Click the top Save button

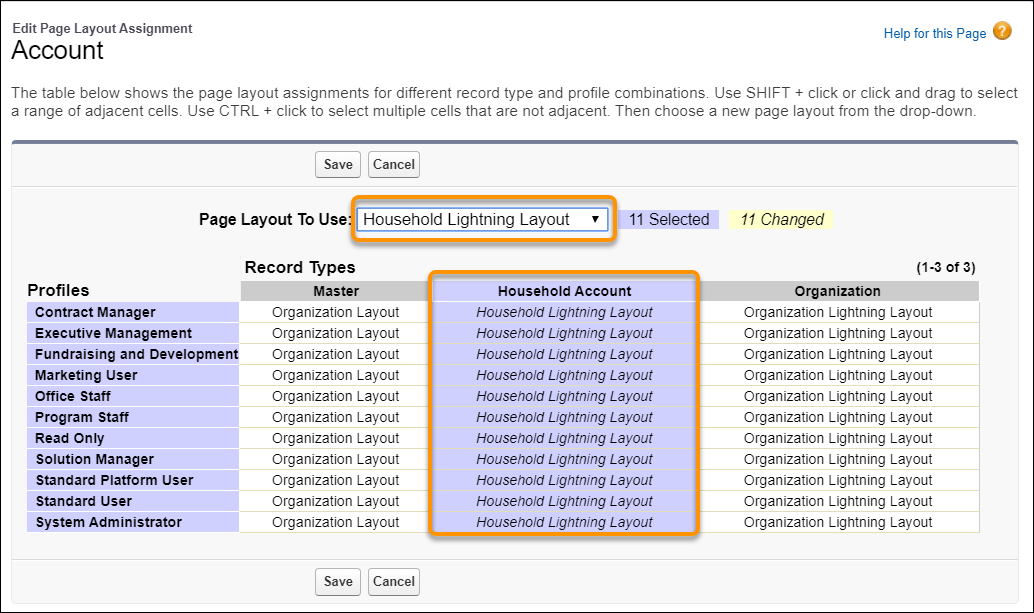(x=338, y=164)
